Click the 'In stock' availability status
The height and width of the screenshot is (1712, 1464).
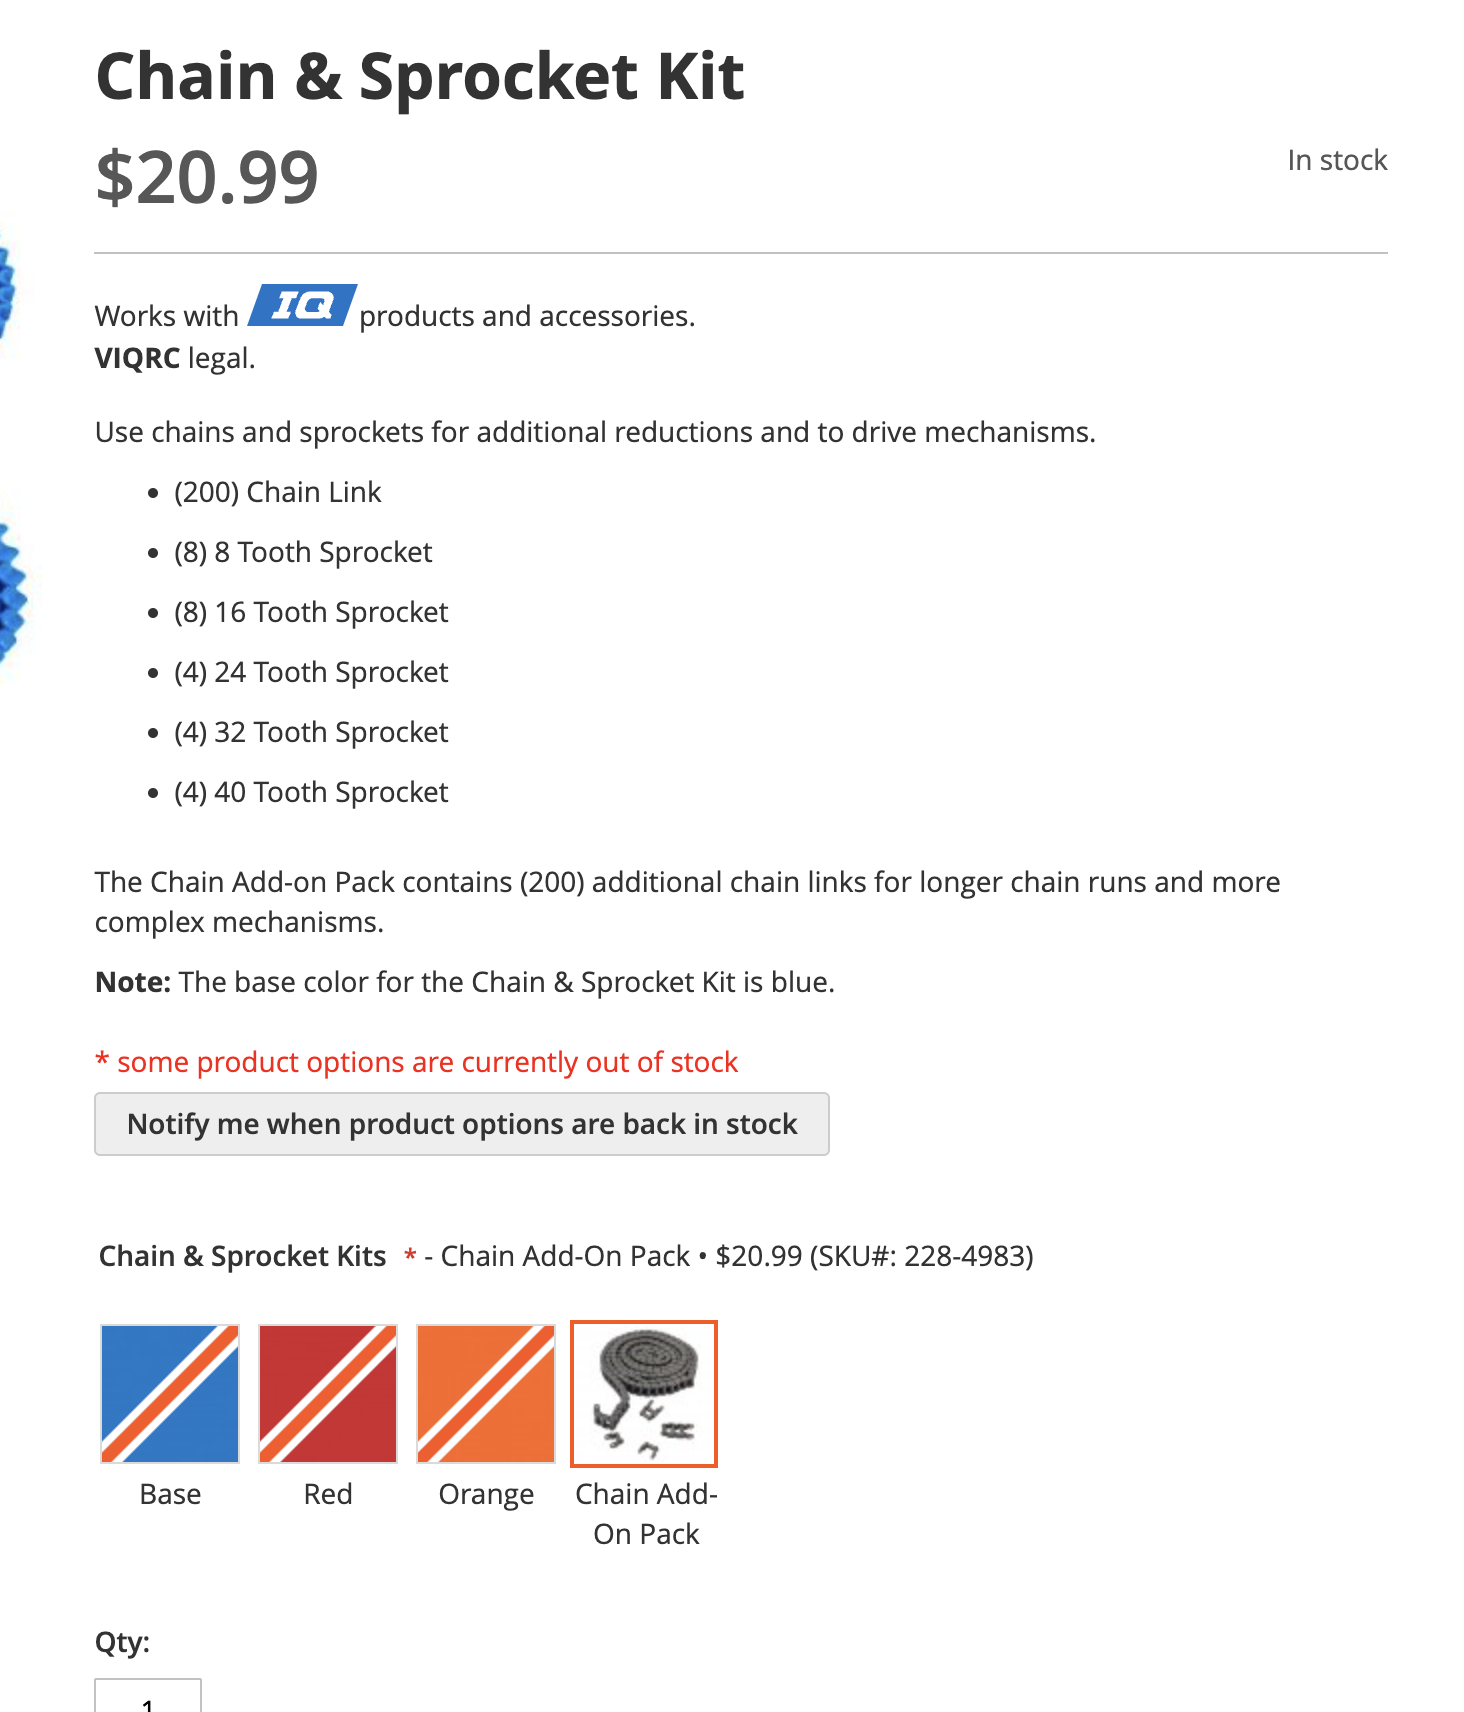[1337, 160]
